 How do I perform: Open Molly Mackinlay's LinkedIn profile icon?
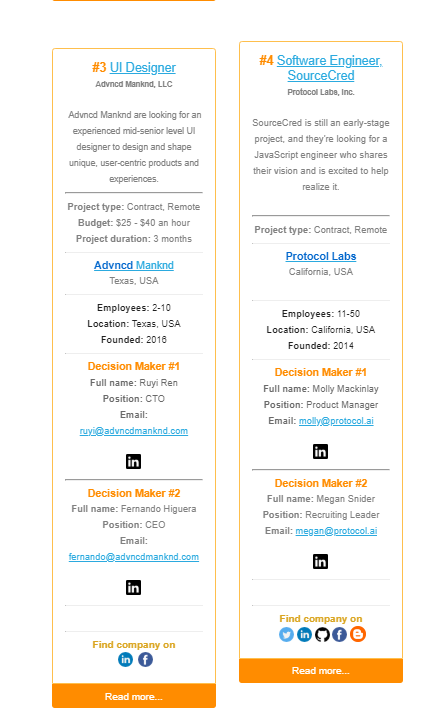tap(320, 452)
